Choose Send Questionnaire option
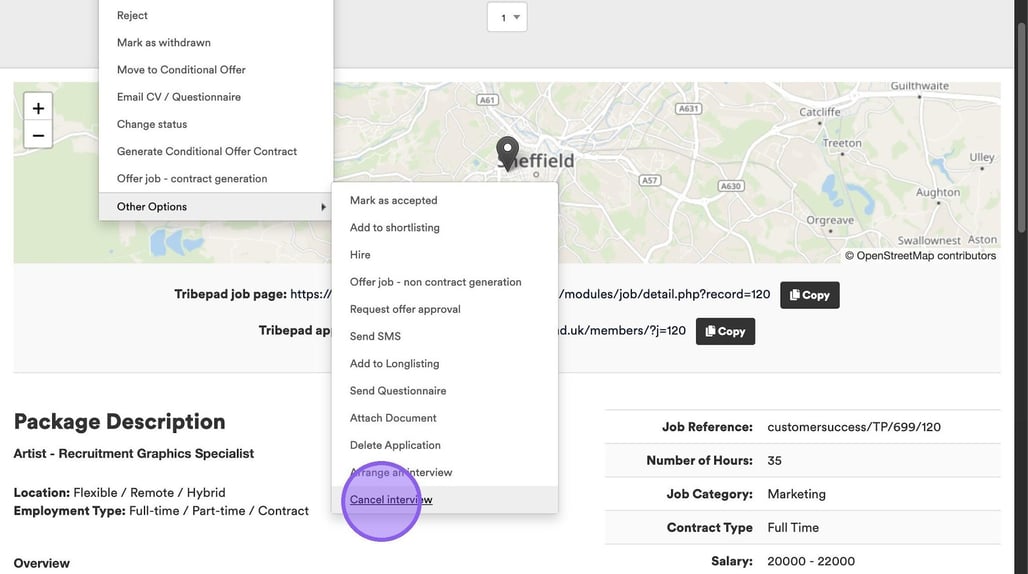This screenshot has width=1028, height=574. pyautogui.click(x=398, y=391)
